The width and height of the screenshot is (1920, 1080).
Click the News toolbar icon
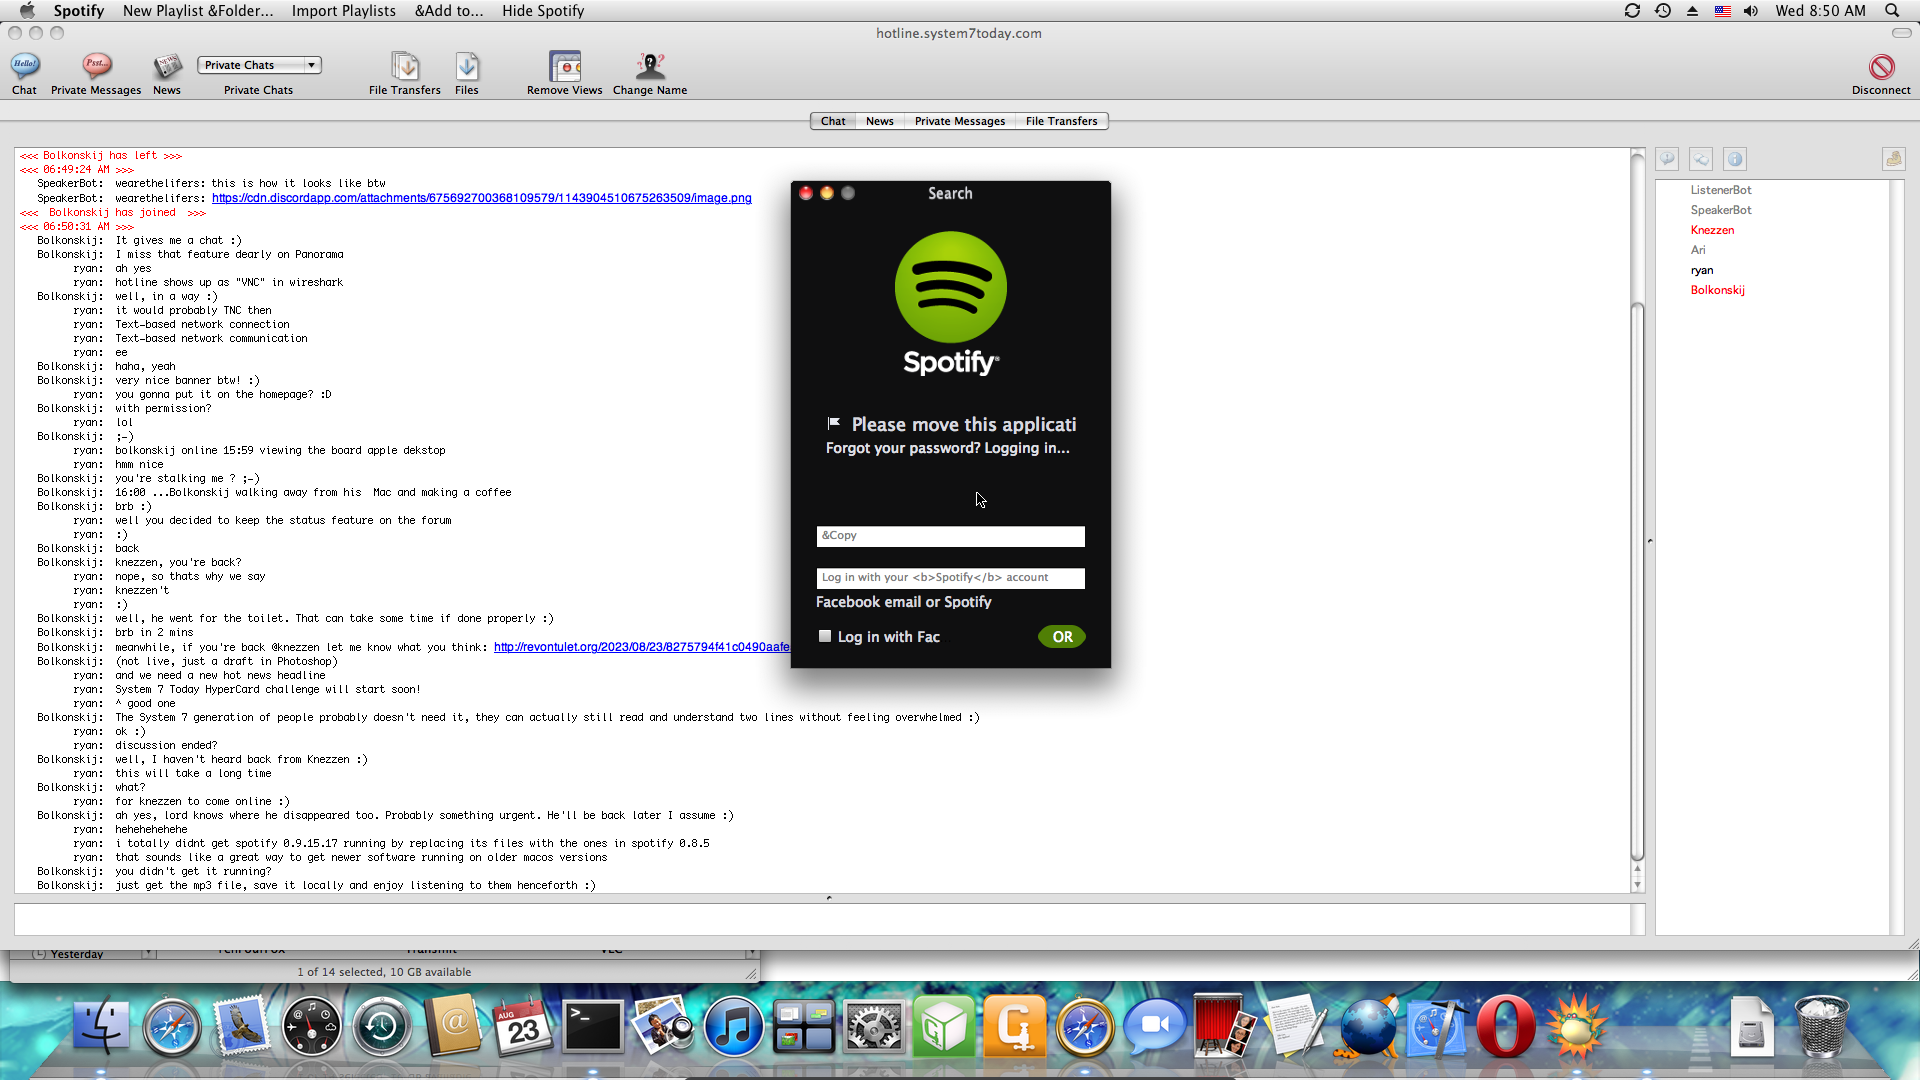tap(167, 67)
